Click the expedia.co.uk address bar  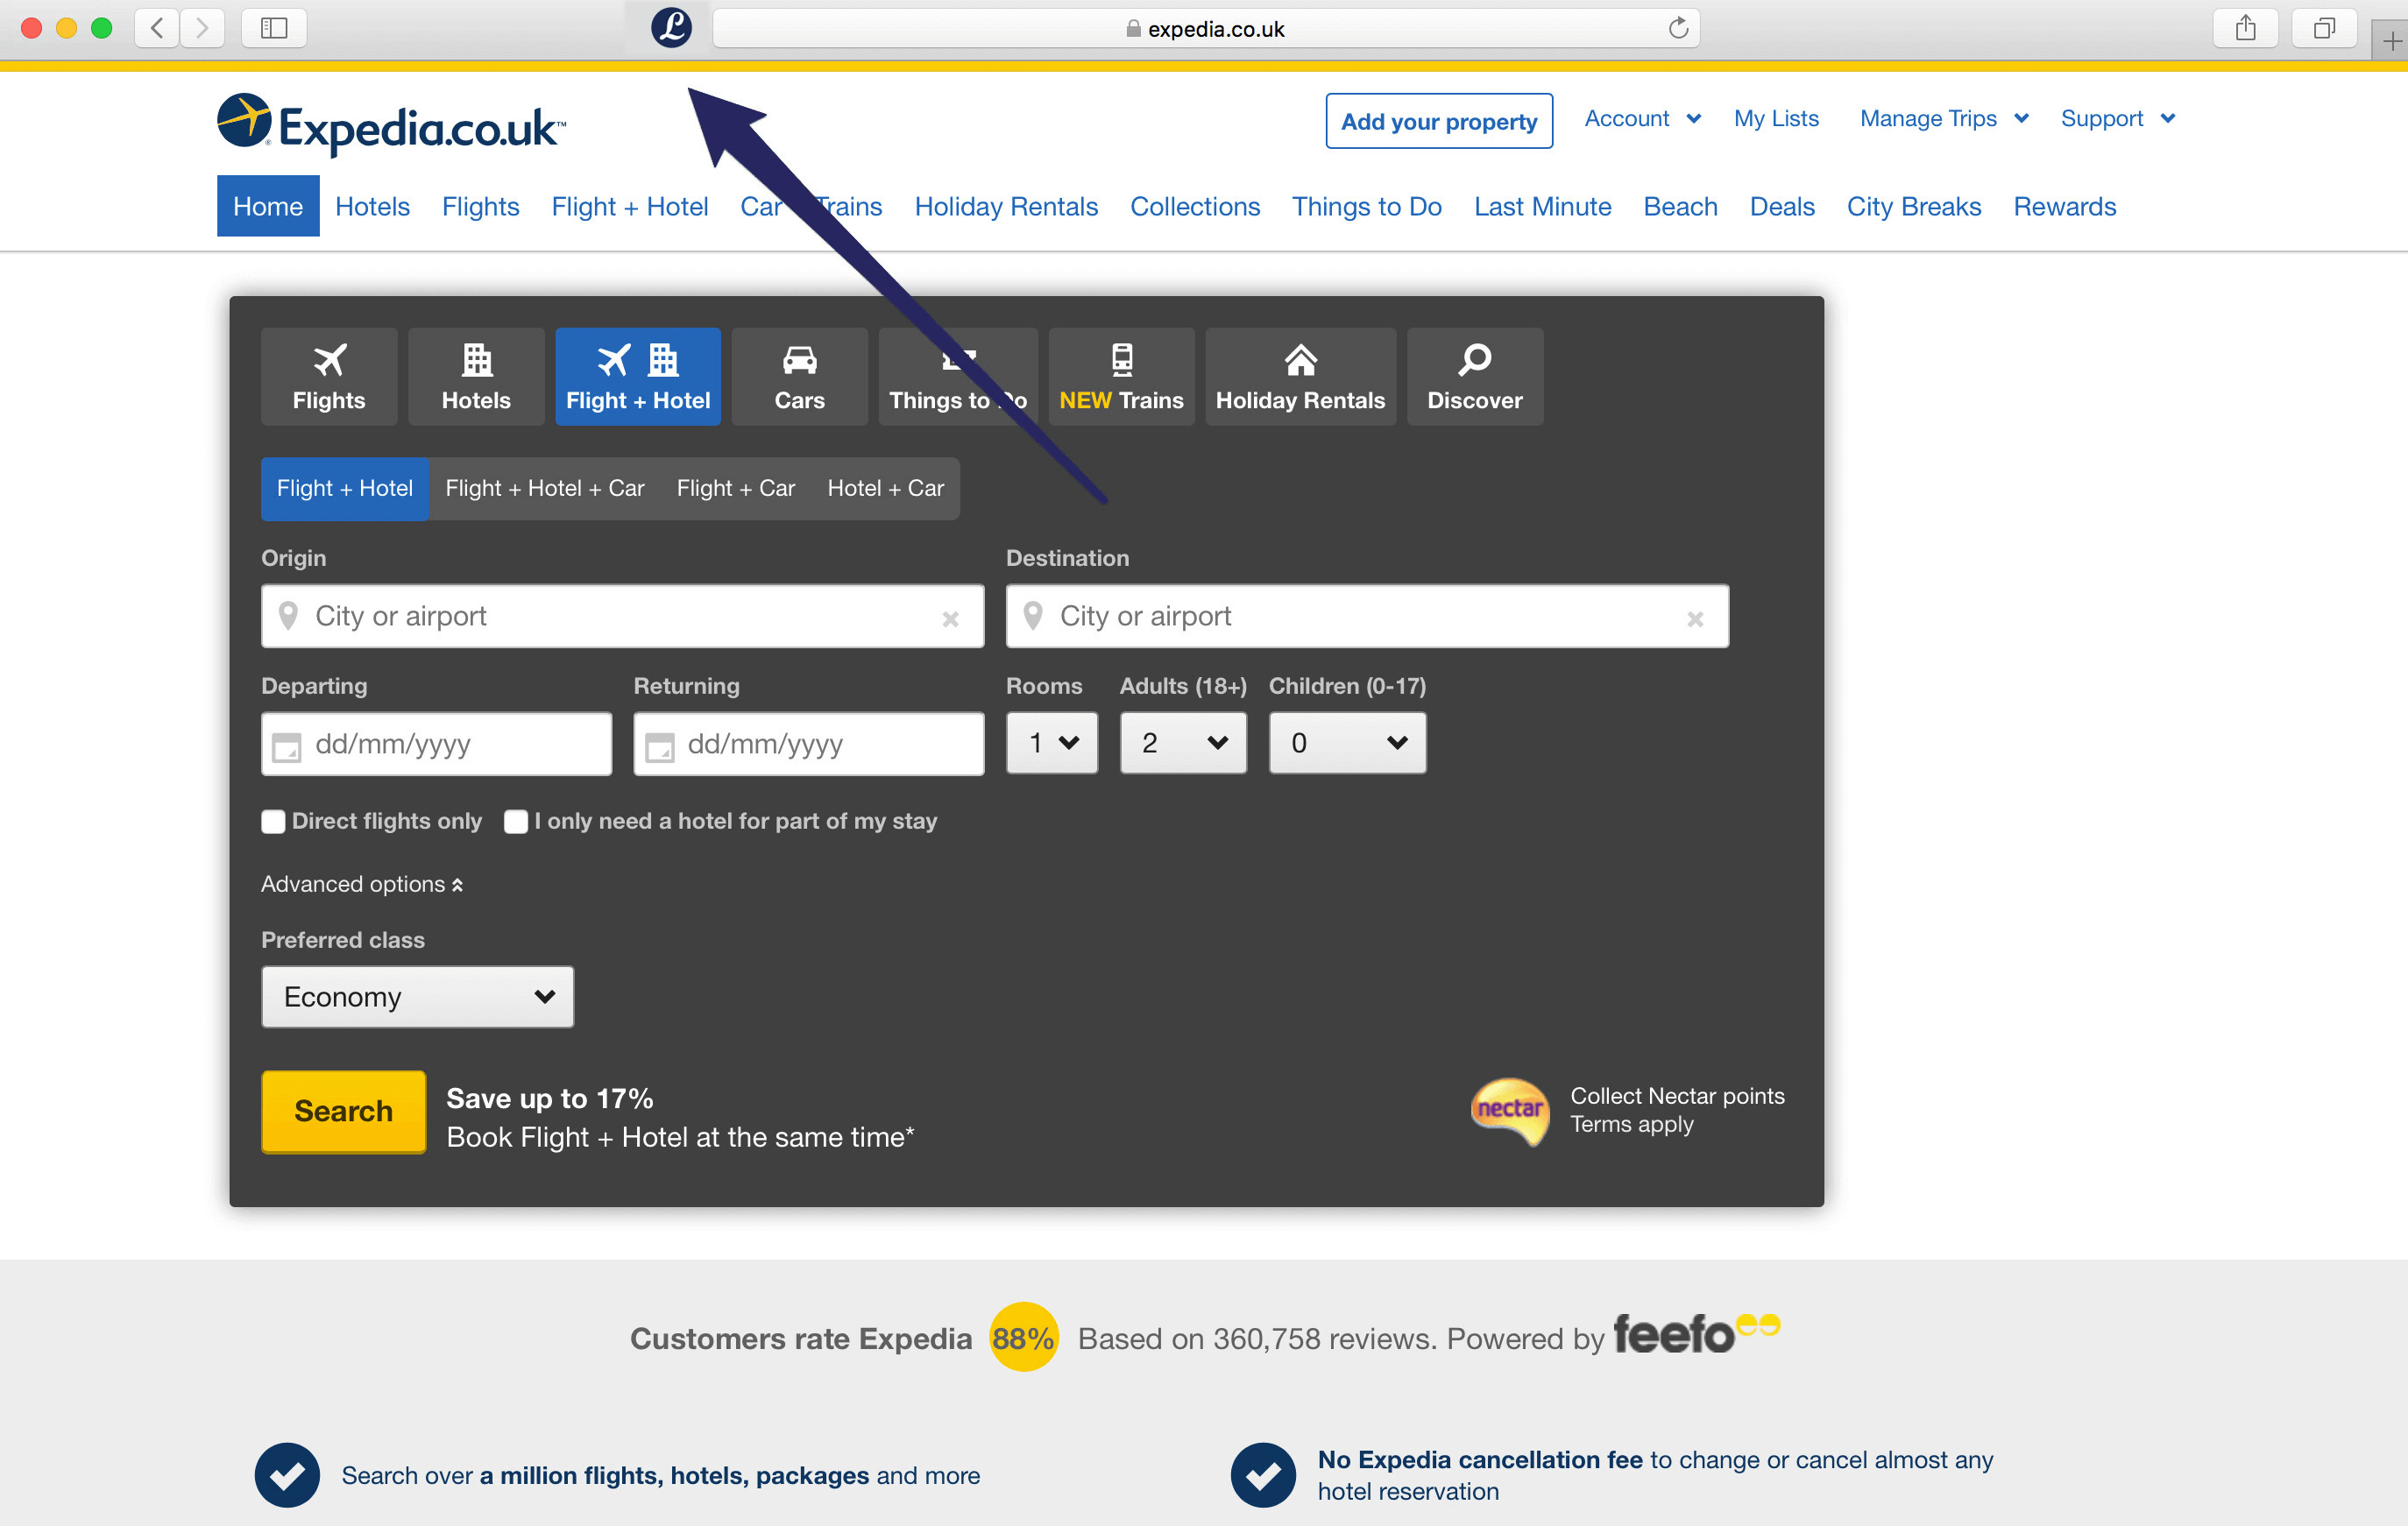pos(1206,28)
